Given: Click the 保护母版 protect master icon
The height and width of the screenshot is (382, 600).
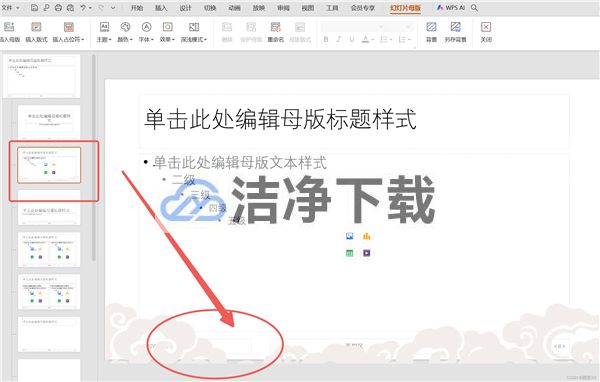Looking at the screenshot, I should point(251,32).
